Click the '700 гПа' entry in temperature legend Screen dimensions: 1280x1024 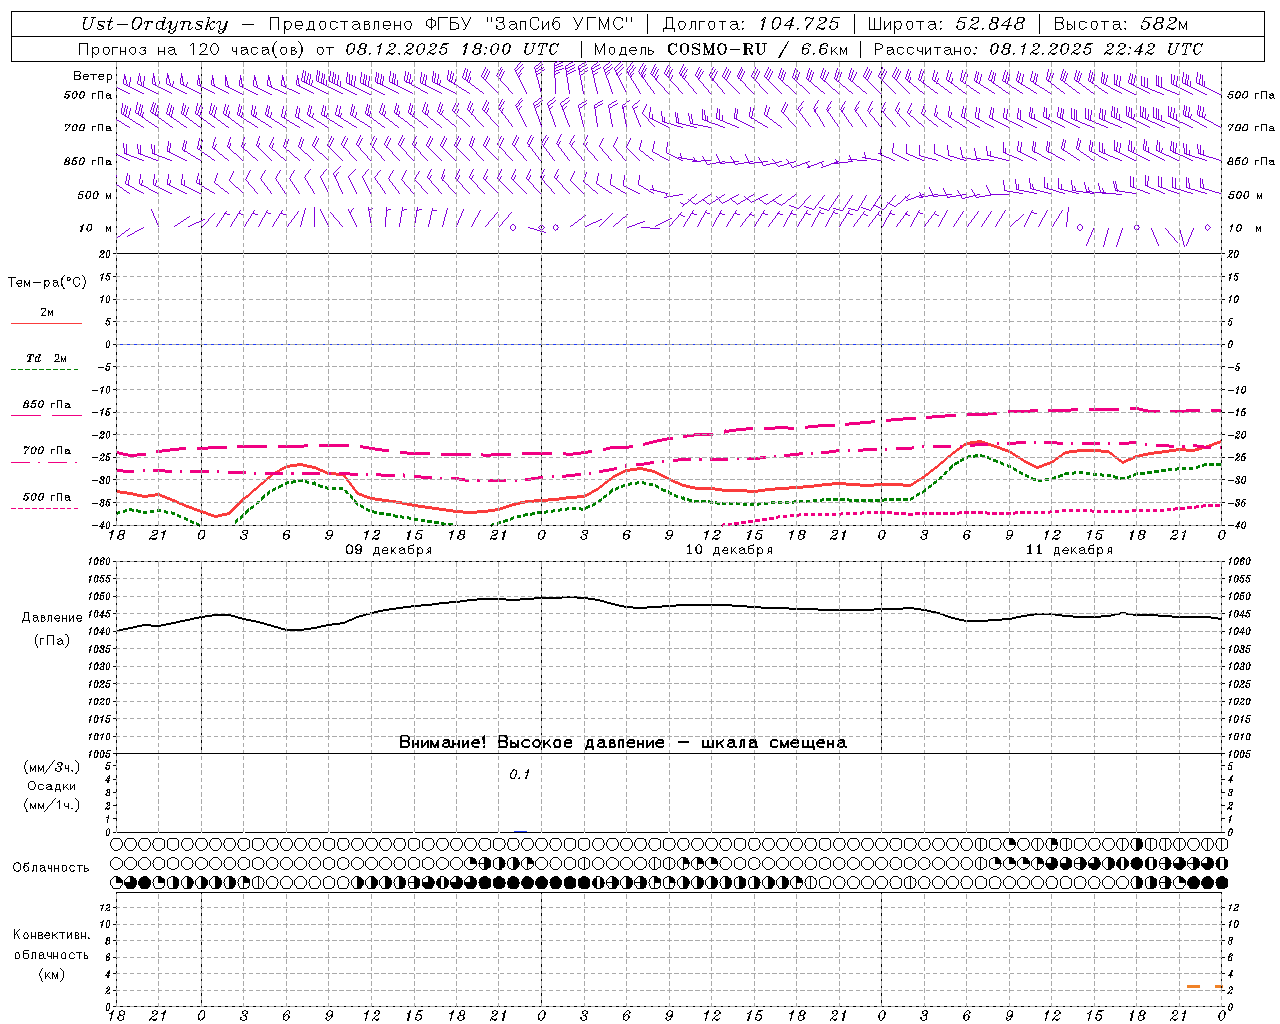click(47, 451)
